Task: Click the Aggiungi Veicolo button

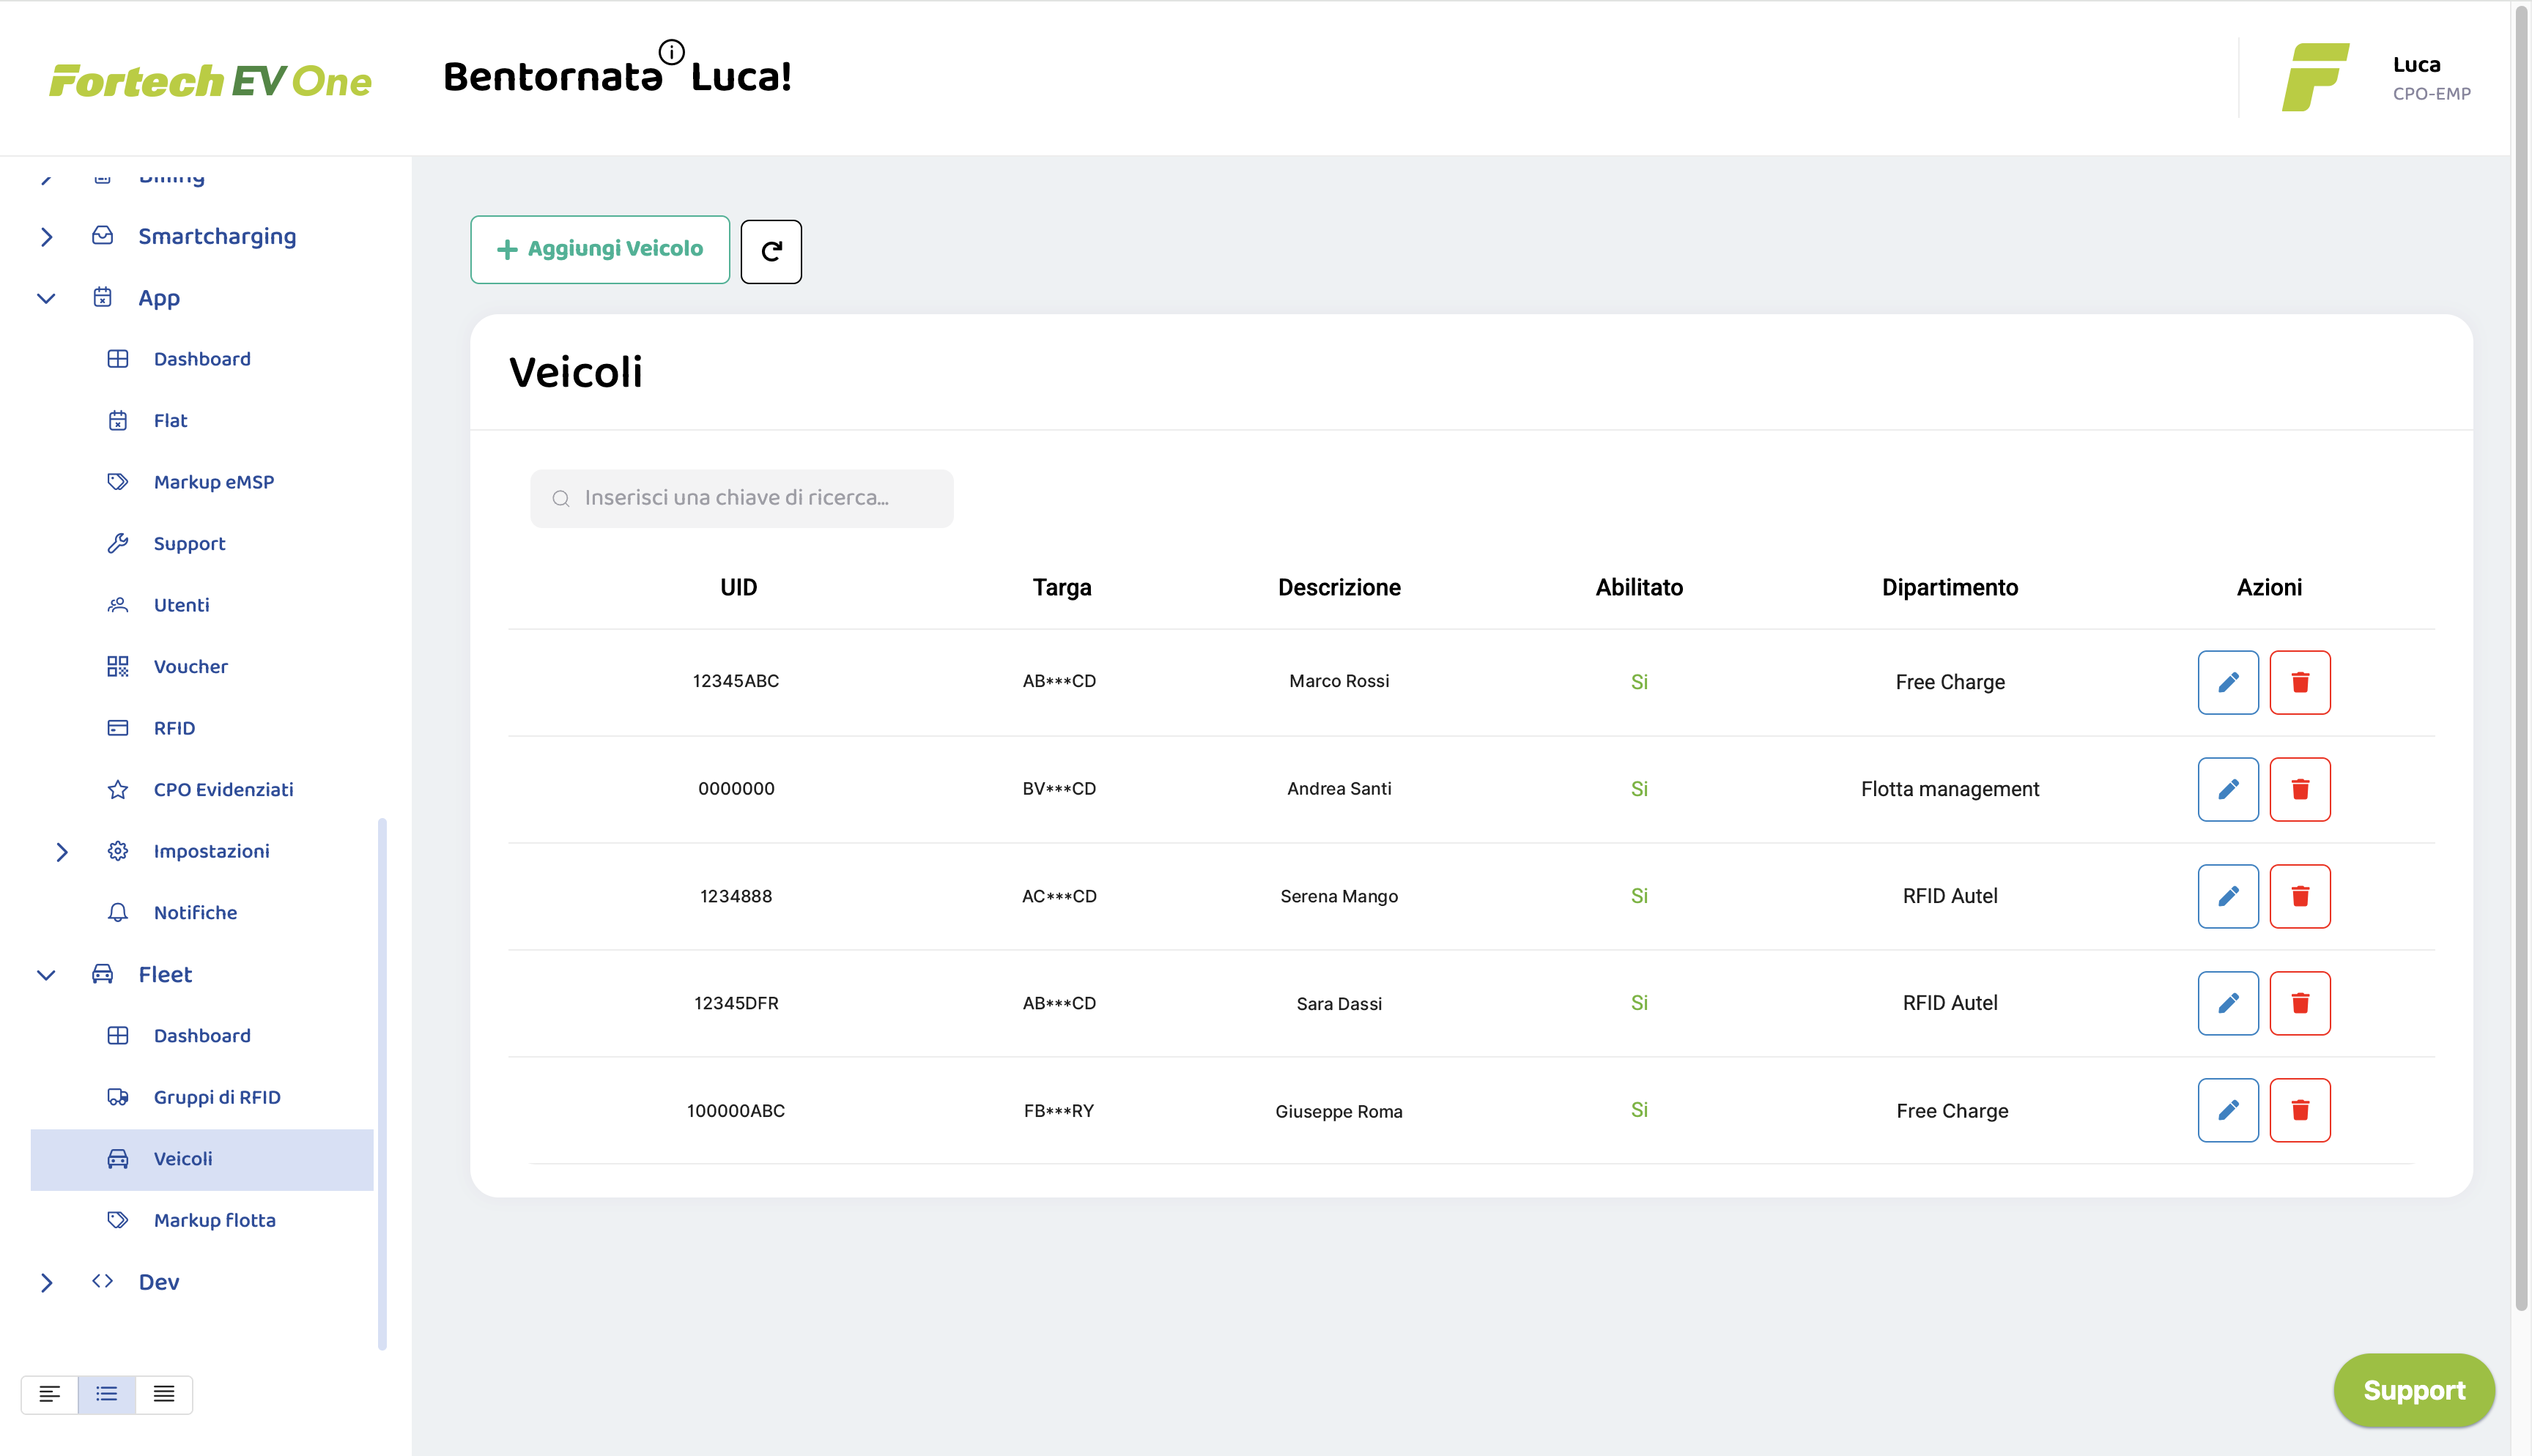Action: pyautogui.click(x=600, y=249)
